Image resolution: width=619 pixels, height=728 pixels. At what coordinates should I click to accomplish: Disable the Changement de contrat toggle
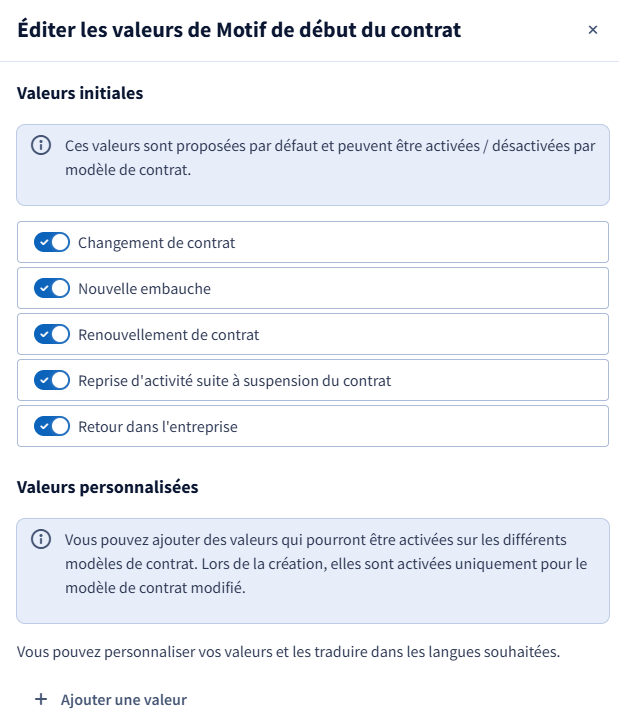point(52,242)
